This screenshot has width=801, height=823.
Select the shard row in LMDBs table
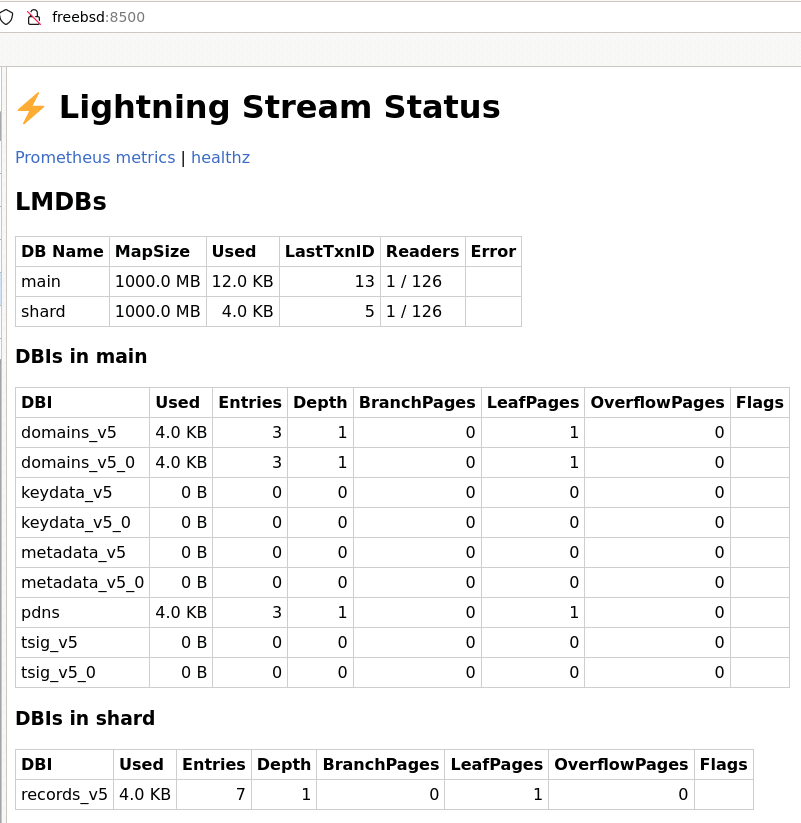43,312
